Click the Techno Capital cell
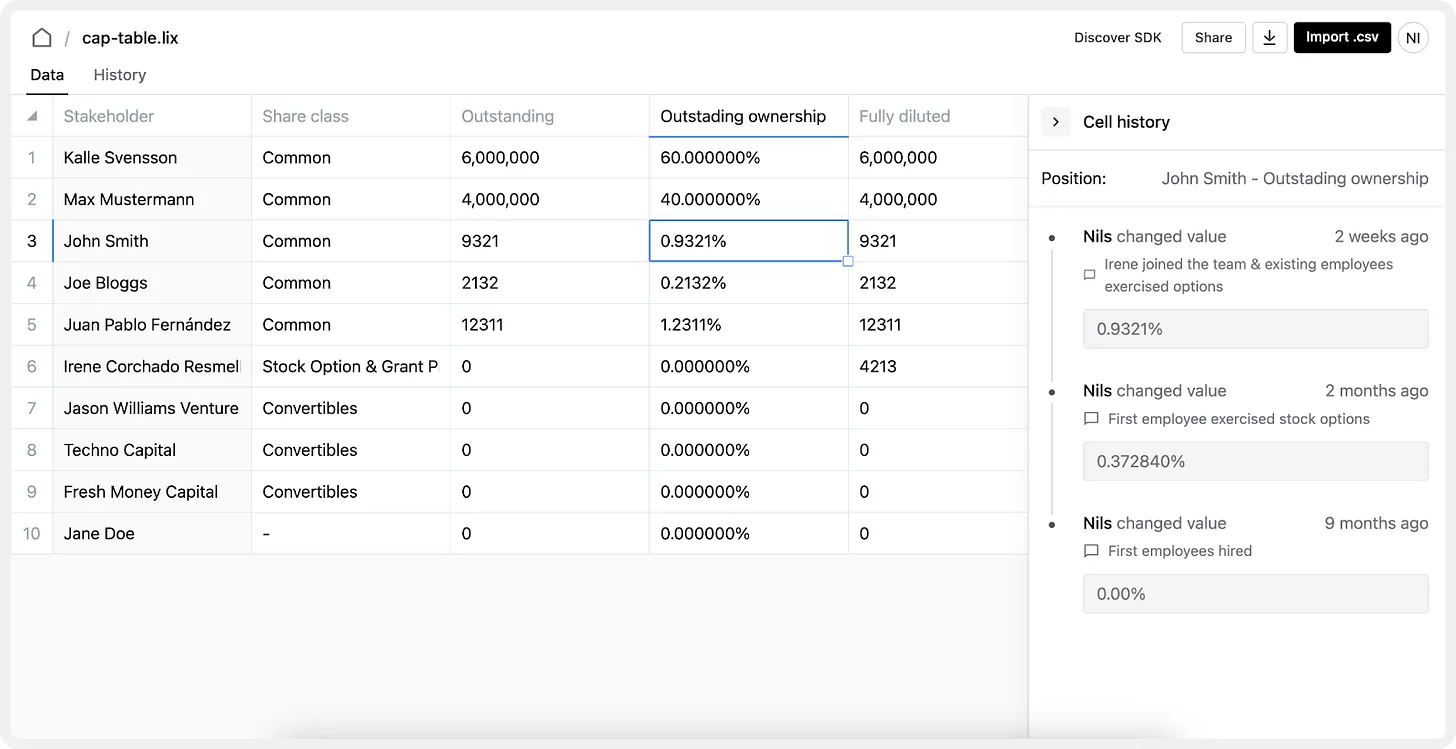The image size is (1456, 749). click(152, 450)
